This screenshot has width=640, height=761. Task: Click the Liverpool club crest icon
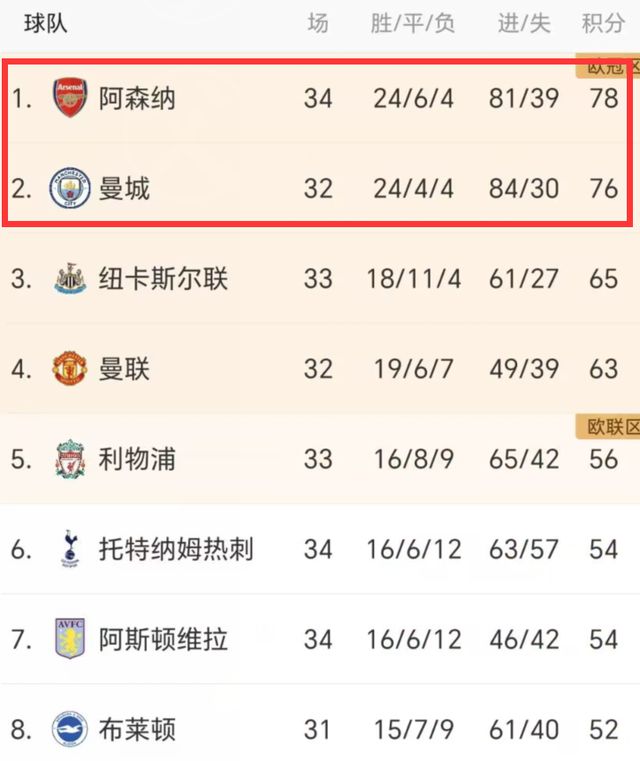coord(70,459)
